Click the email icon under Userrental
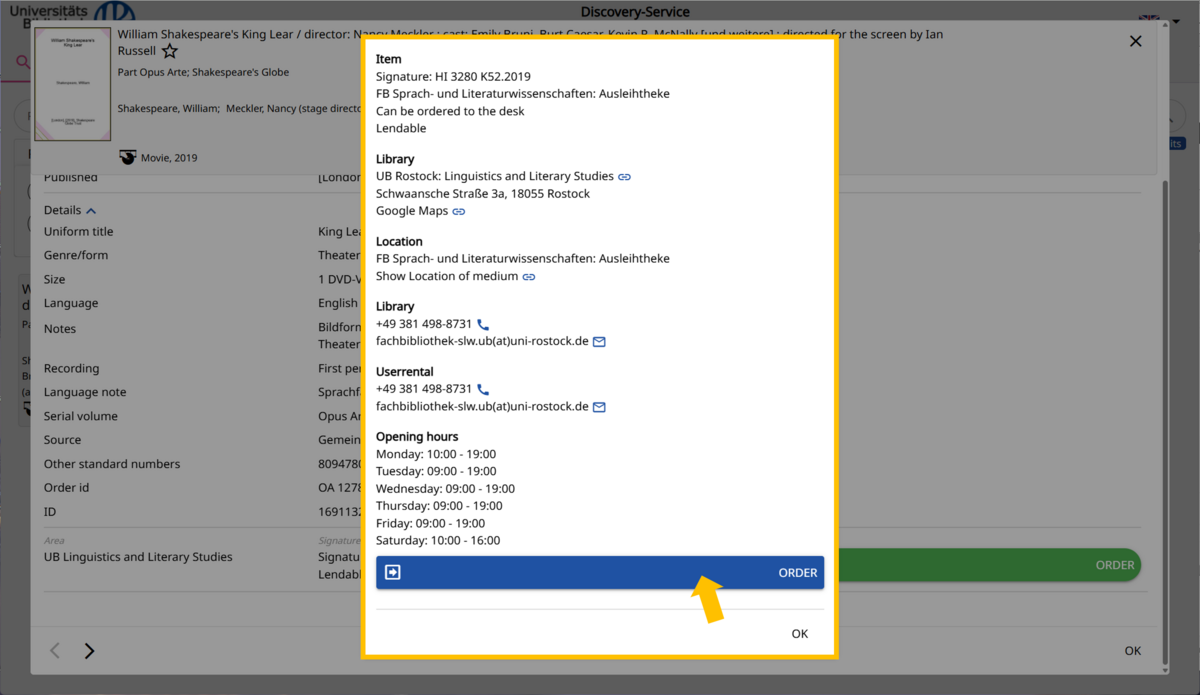Viewport: 1200px width, 695px height. 599,407
